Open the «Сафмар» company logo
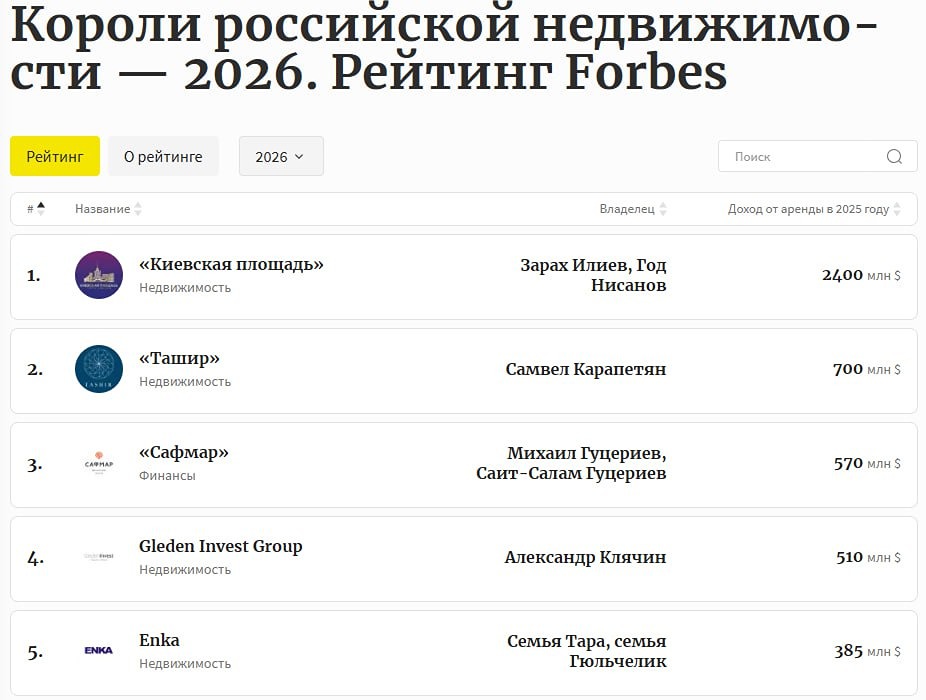The height and width of the screenshot is (700, 926). pos(98,462)
